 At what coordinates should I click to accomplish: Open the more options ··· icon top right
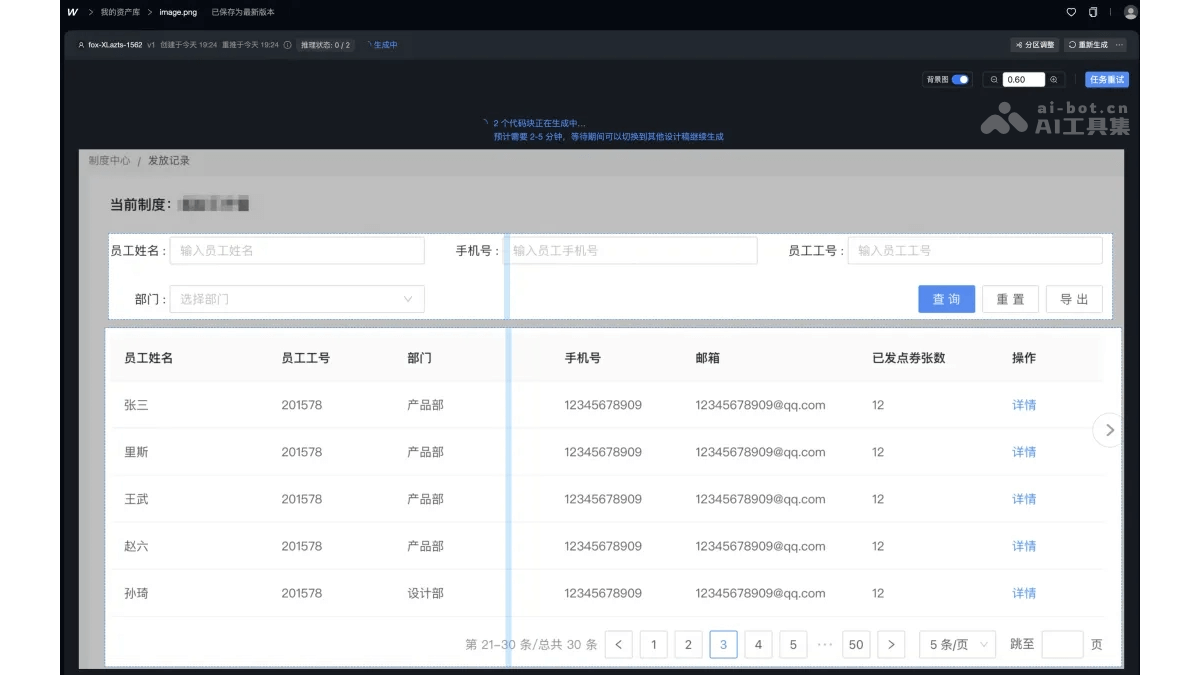click(x=1119, y=45)
